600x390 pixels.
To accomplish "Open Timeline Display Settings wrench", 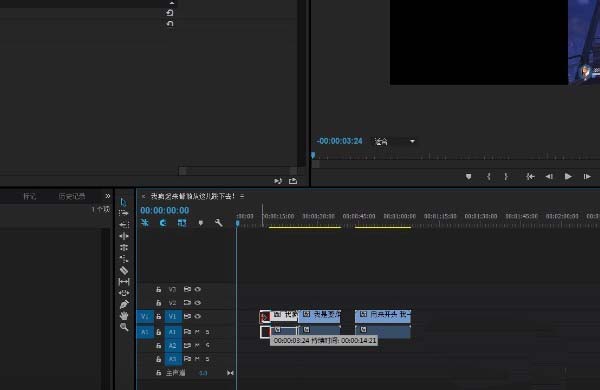I will pyautogui.click(x=218, y=222).
